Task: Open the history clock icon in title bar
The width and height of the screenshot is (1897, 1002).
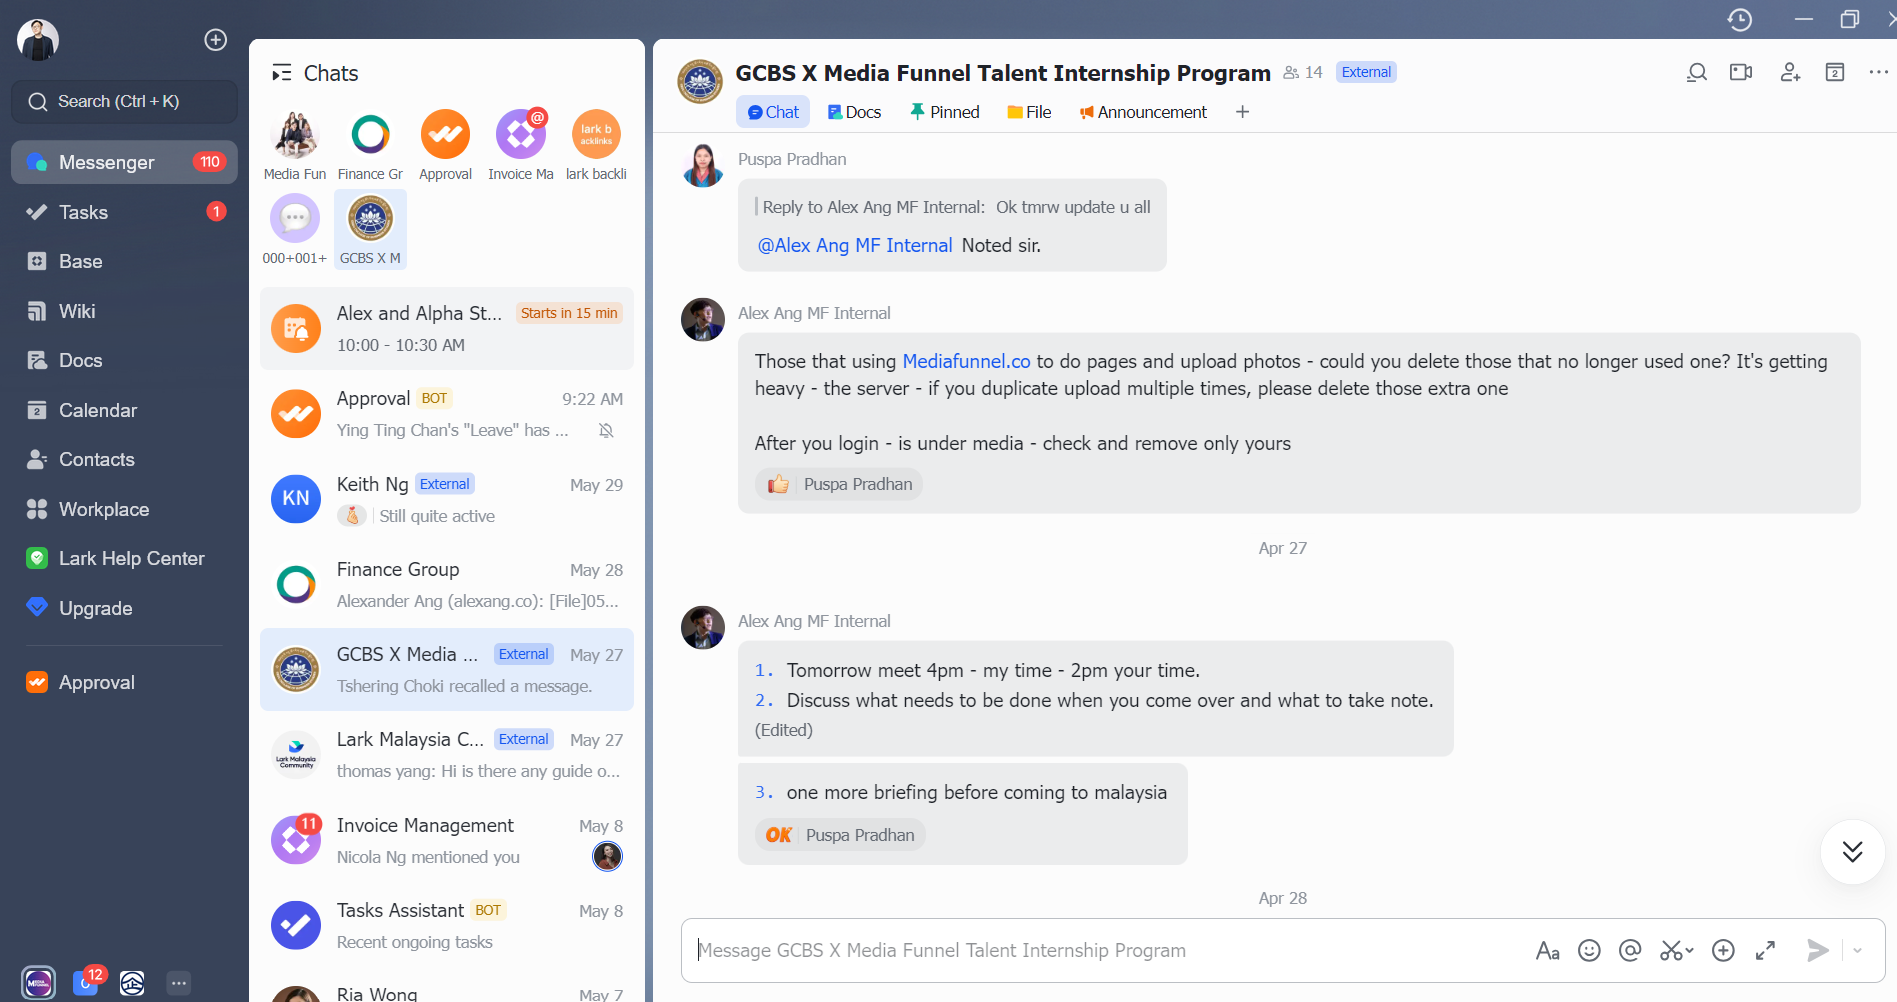Action: (1740, 19)
